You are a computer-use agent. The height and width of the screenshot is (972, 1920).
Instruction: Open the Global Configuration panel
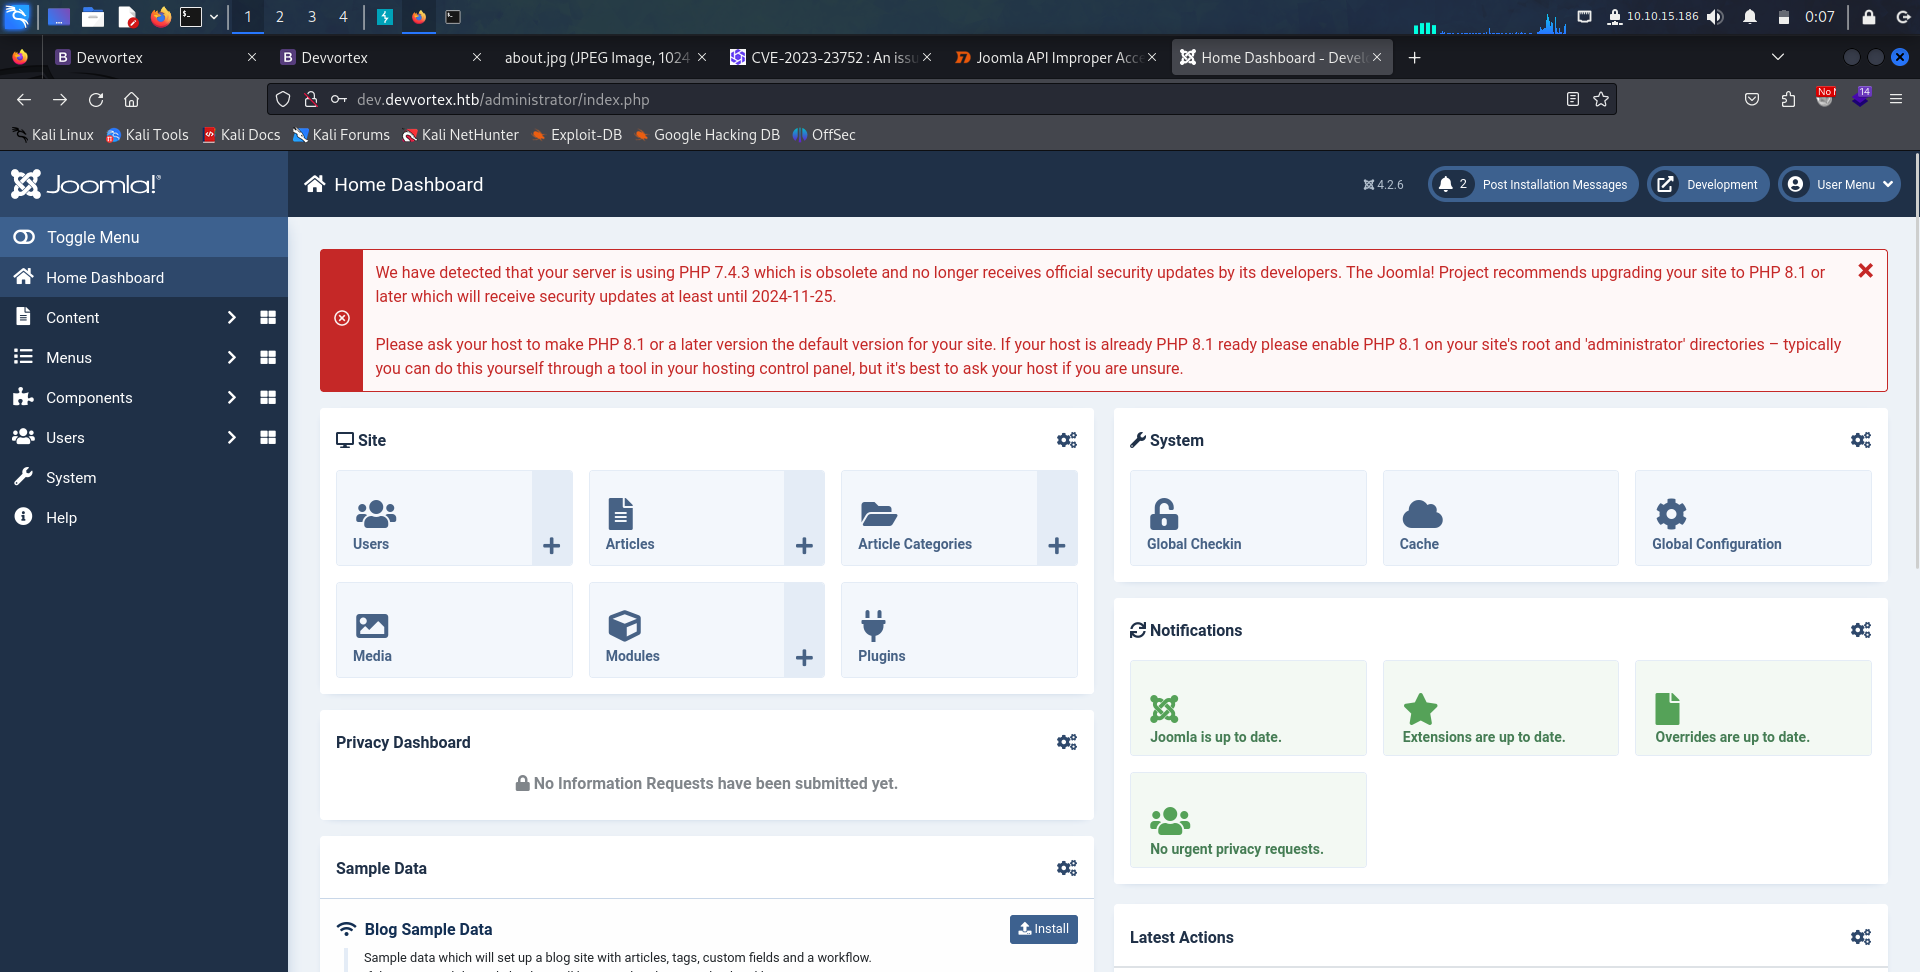pos(1751,518)
